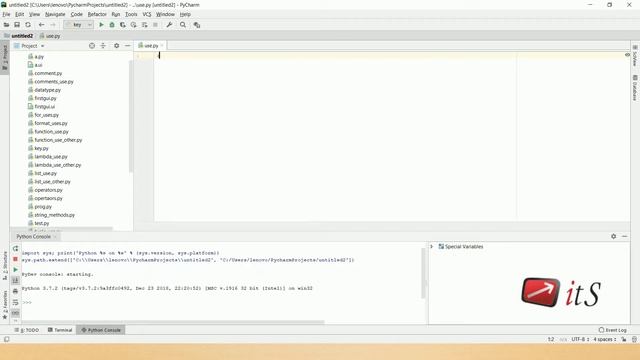
Task: Click the Forward navigation arrow
Action: click(x=53, y=25)
